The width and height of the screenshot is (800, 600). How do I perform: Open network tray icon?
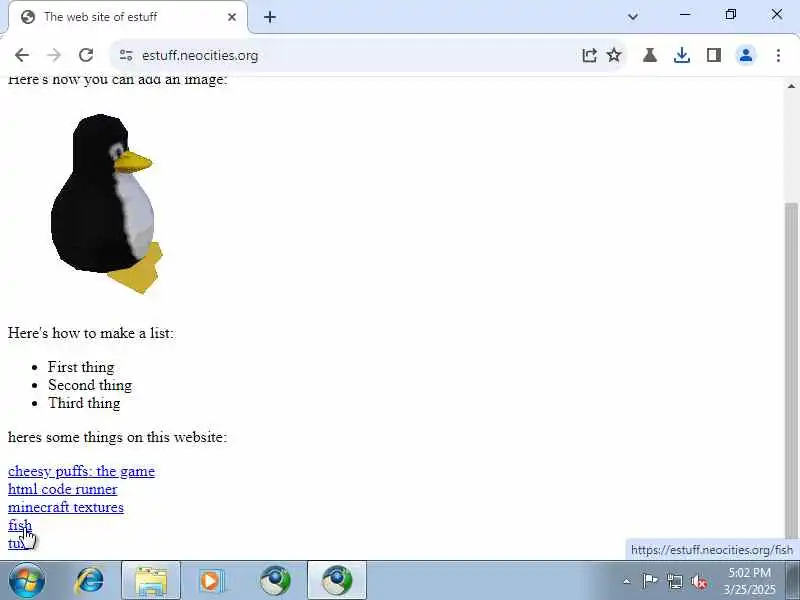pos(675,581)
